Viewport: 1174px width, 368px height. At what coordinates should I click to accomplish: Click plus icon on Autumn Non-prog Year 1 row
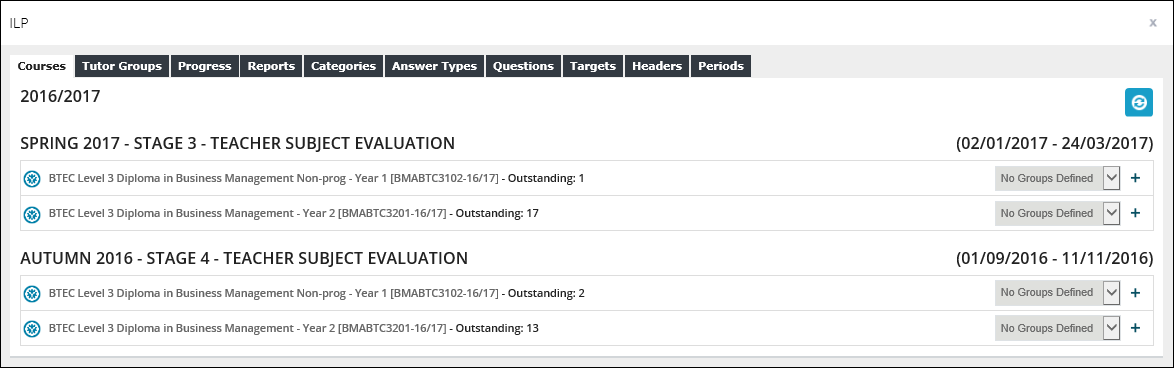tap(1135, 293)
